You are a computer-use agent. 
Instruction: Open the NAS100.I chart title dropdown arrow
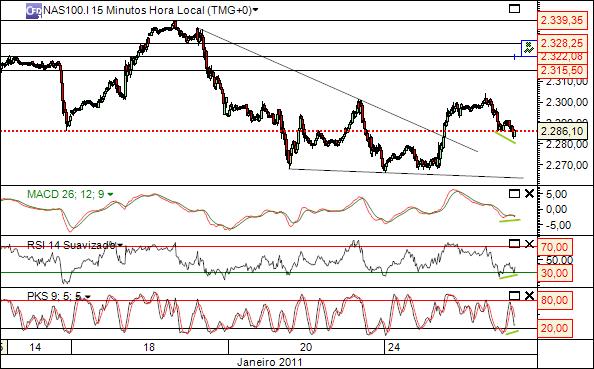coord(255,11)
